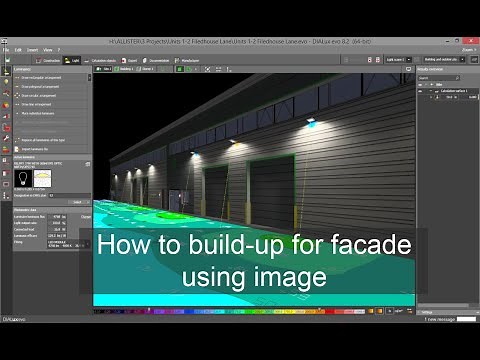The height and width of the screenshot is (360, 480).
Task: Click the luminous flux value field
Action: coord(57,217)
